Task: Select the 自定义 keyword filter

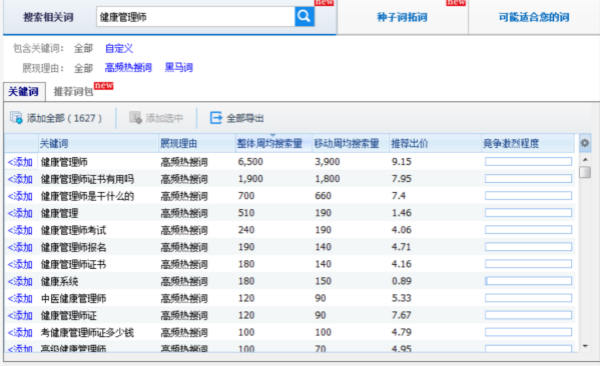Action: 119,48
